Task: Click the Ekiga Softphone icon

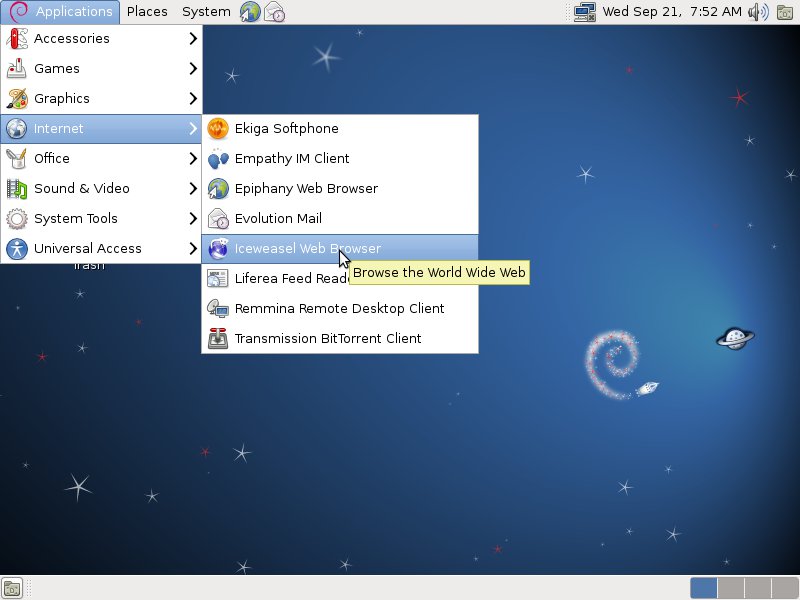Action: click(218, 129)
